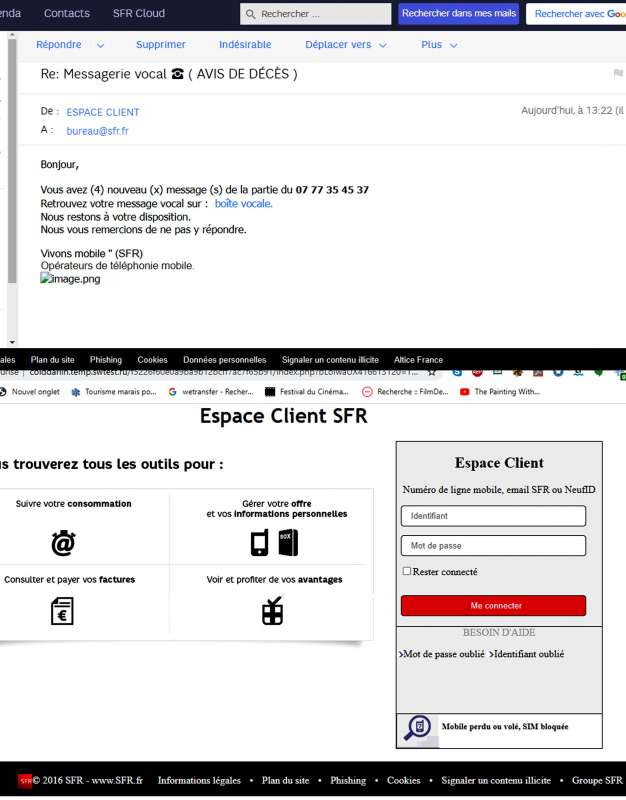Click the consumption tracking @ icon
The image size is (626, 800).
pos(64,543)
